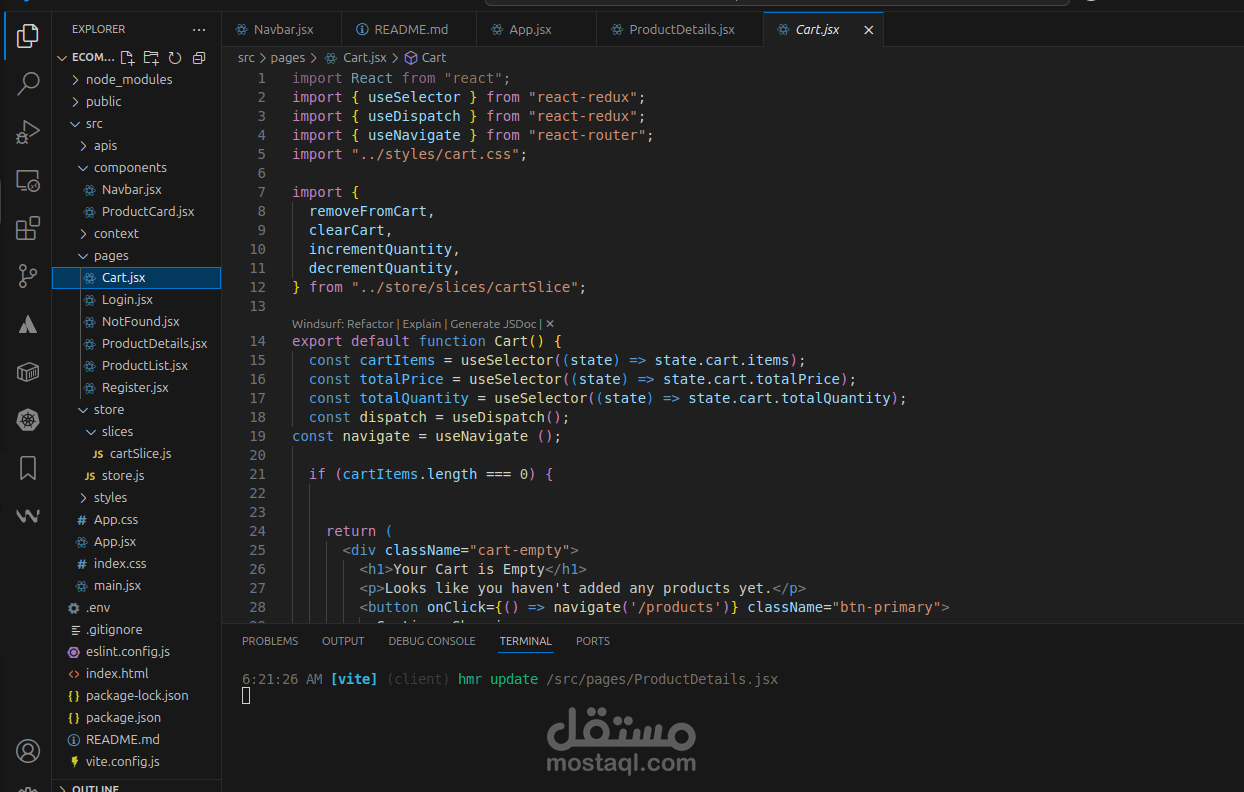Open the PORTS panel tab
Image resolution: width=1244 pixels, height=792 pixels.
tap(593, 641)
